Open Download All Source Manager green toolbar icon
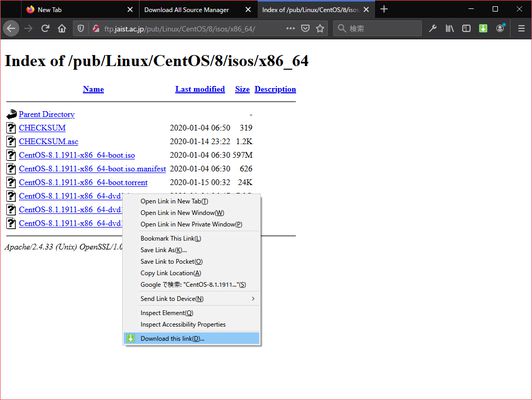The width and height of the screenshot is (532, 400). (483, 28)
